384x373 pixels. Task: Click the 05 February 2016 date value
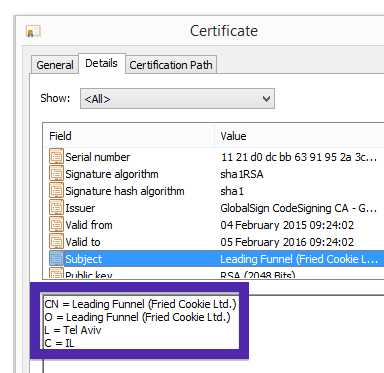[x=287, y=242]
